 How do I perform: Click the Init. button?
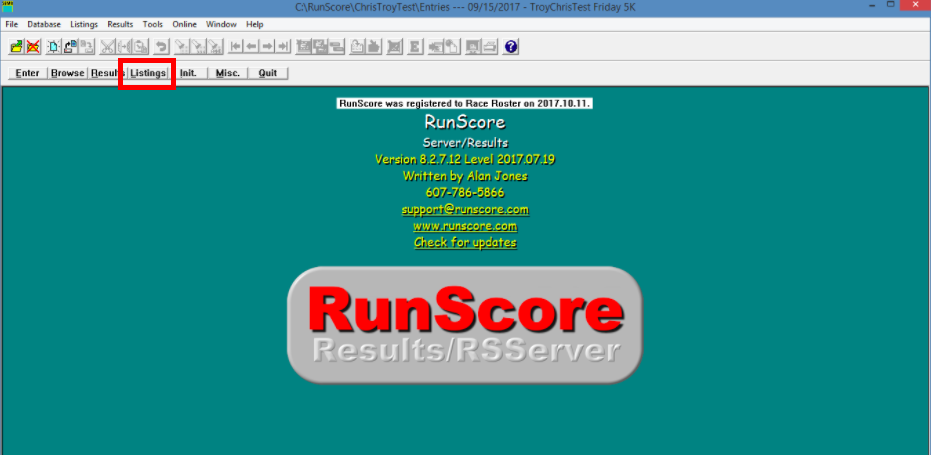187,73
